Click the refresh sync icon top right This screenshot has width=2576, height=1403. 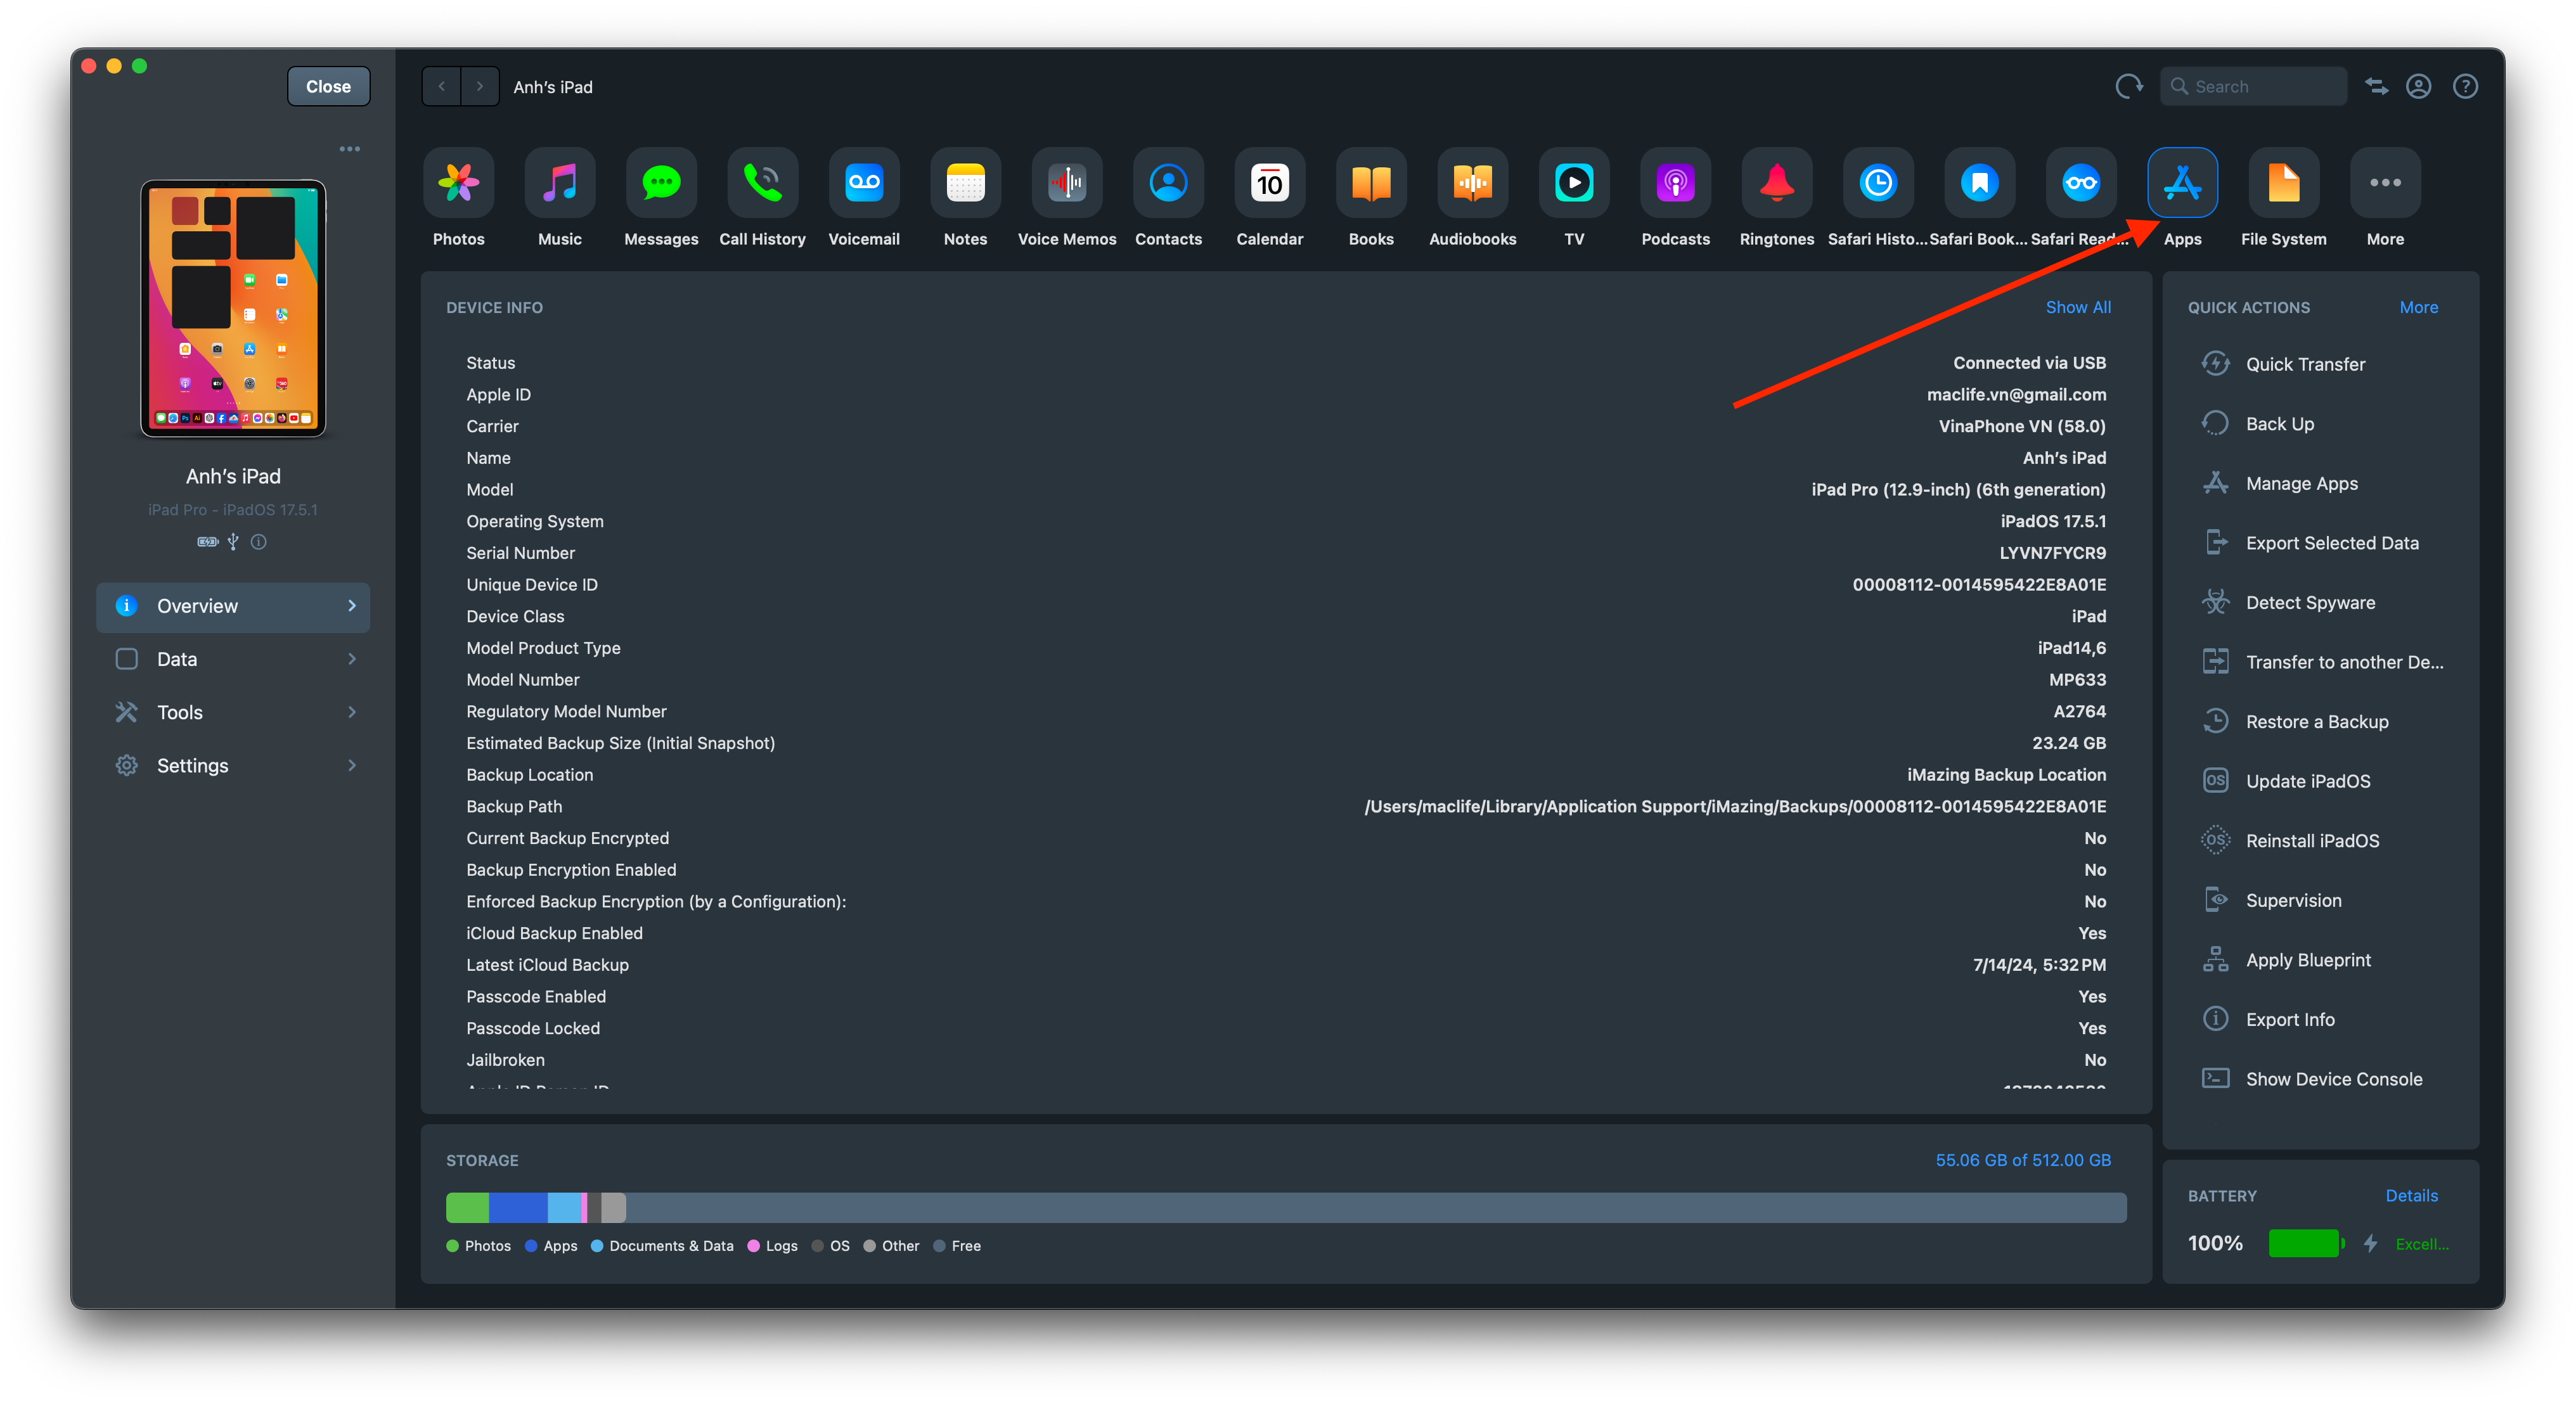[x=2128, y=86]
